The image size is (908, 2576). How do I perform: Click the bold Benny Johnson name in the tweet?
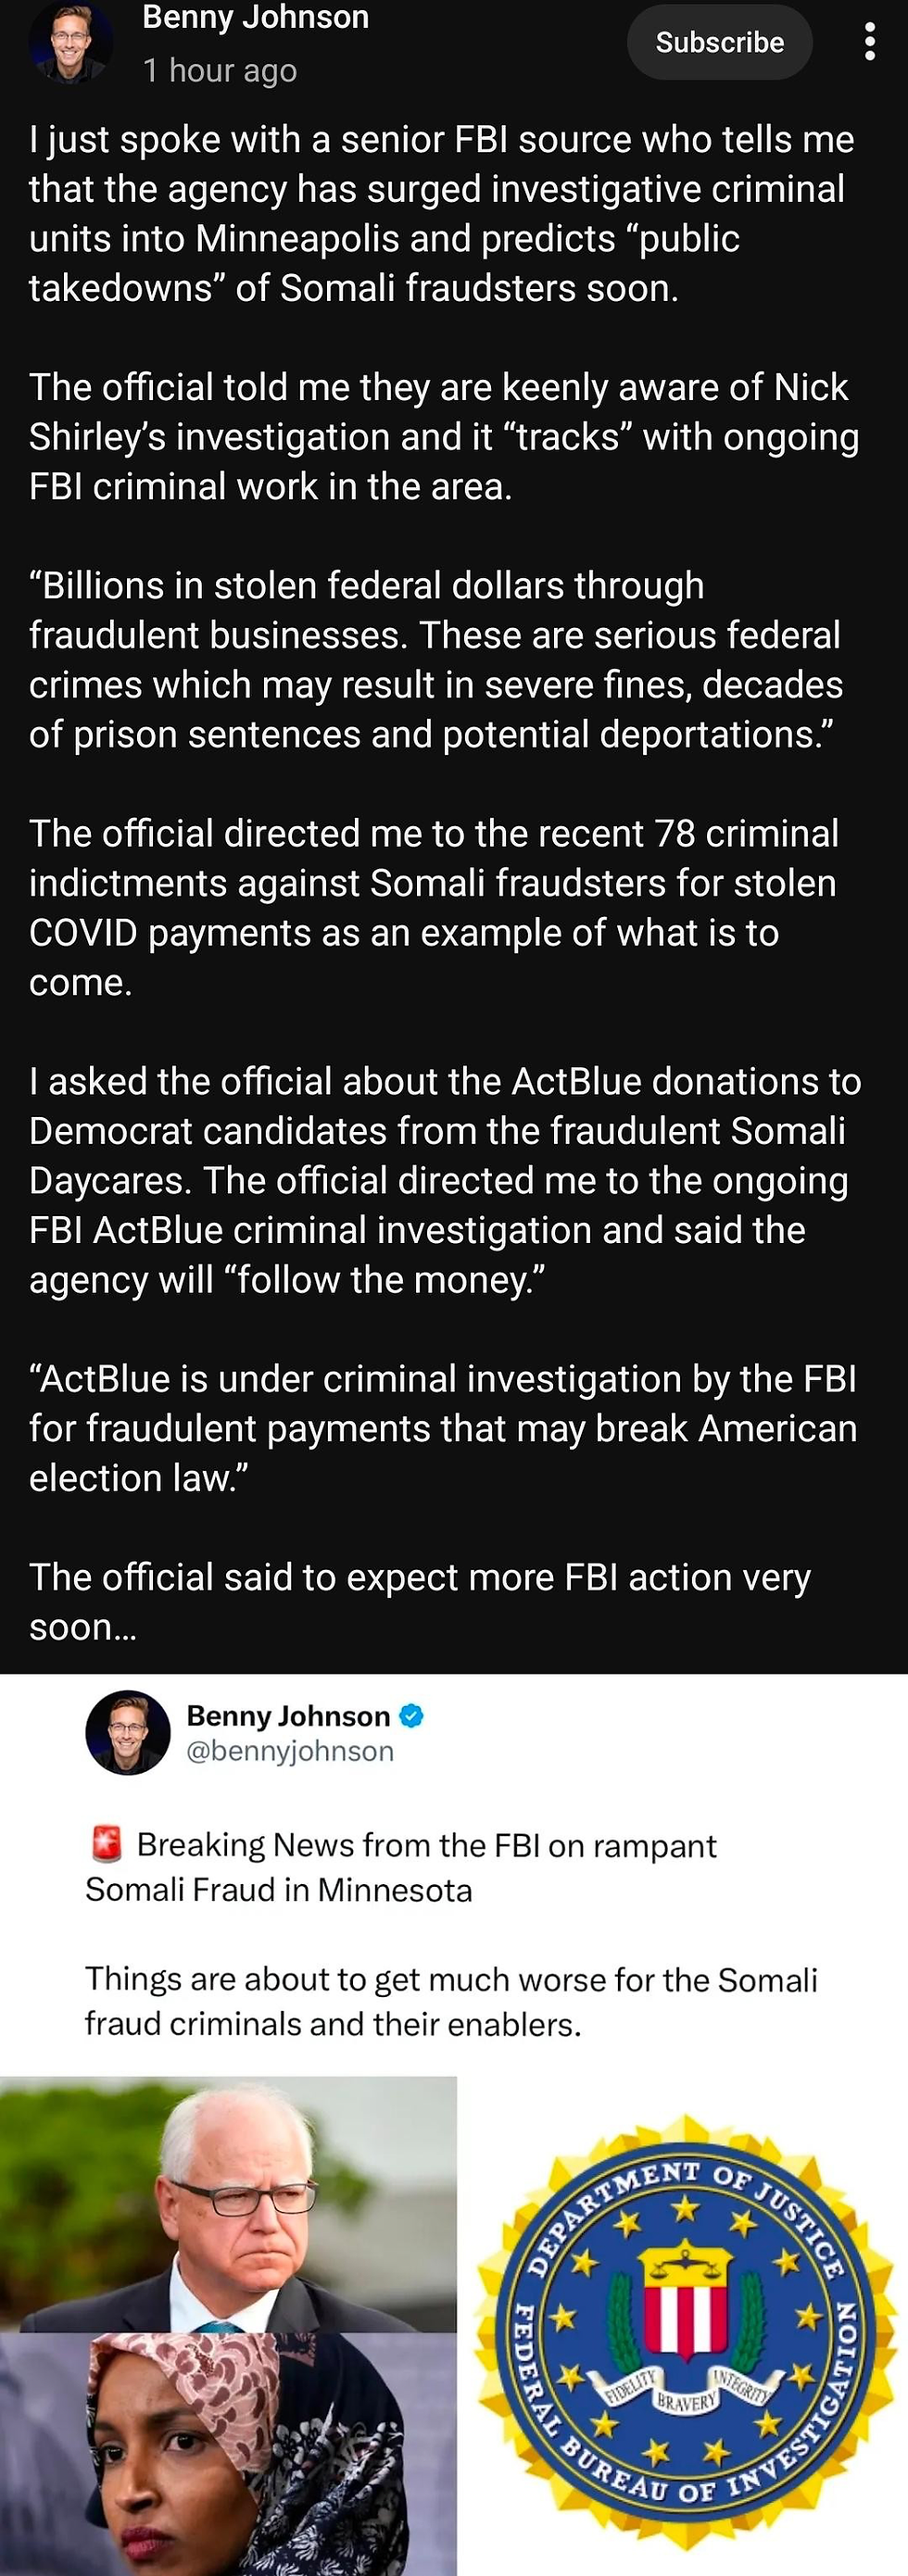pos(288,1716)
